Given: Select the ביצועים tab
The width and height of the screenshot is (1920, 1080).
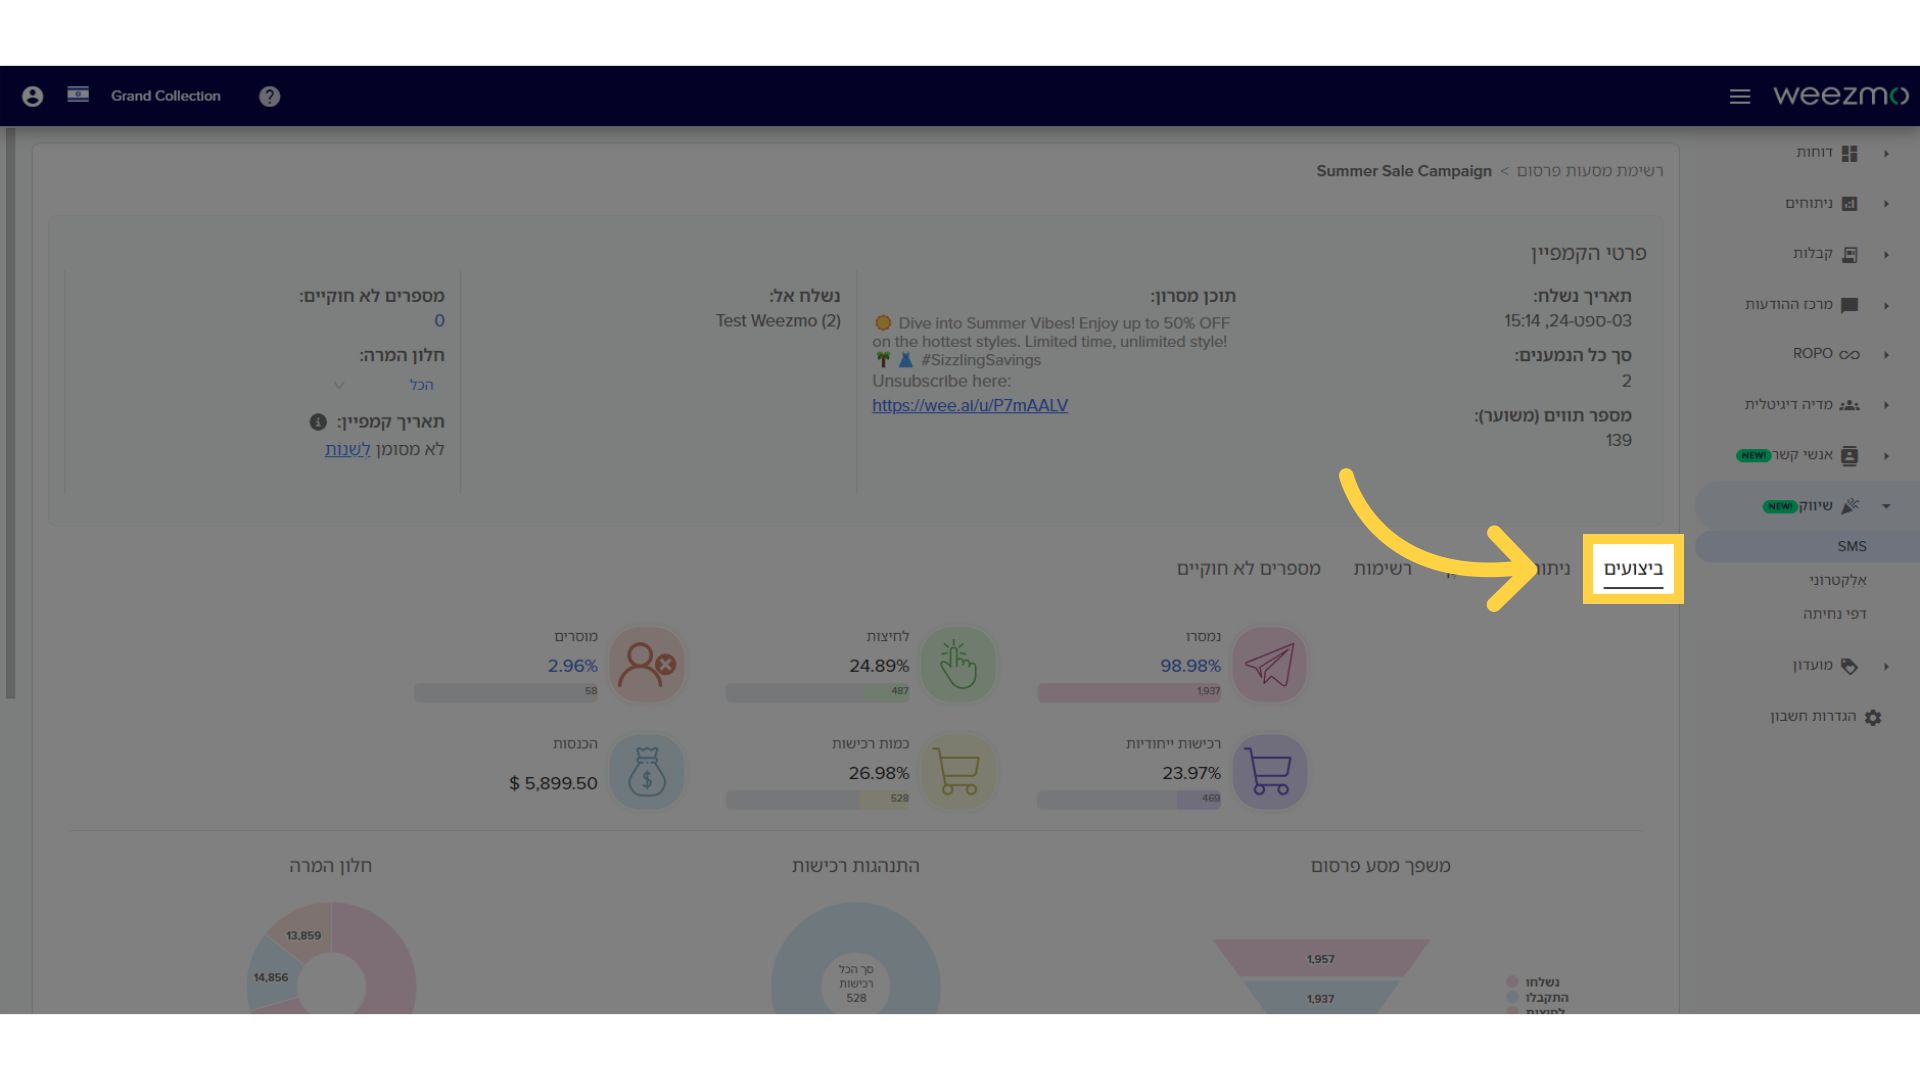Looking at the screenshot, I should pos(1633,568).
